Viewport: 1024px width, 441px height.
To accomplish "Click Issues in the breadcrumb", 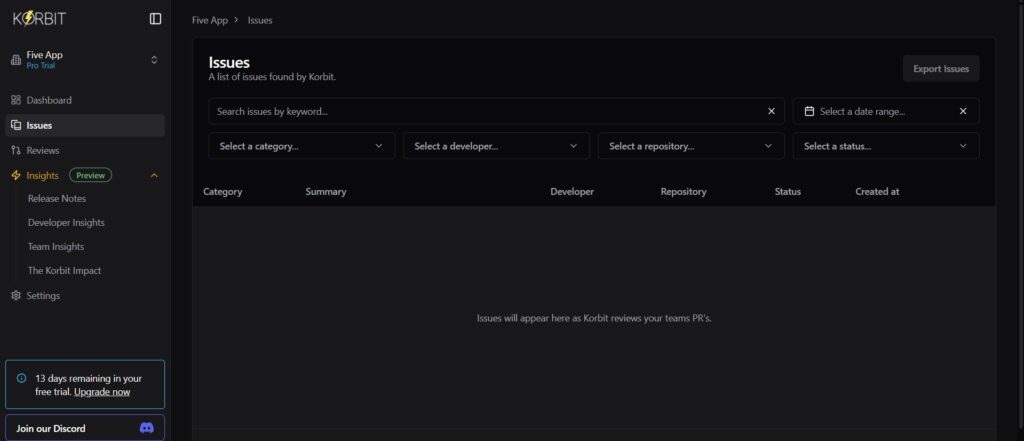I will pyautogui.click(x=260, y=20).
